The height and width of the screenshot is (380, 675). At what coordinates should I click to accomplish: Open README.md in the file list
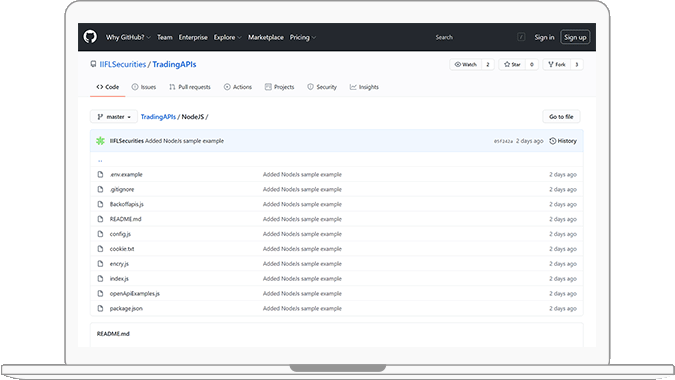point(125,219)
